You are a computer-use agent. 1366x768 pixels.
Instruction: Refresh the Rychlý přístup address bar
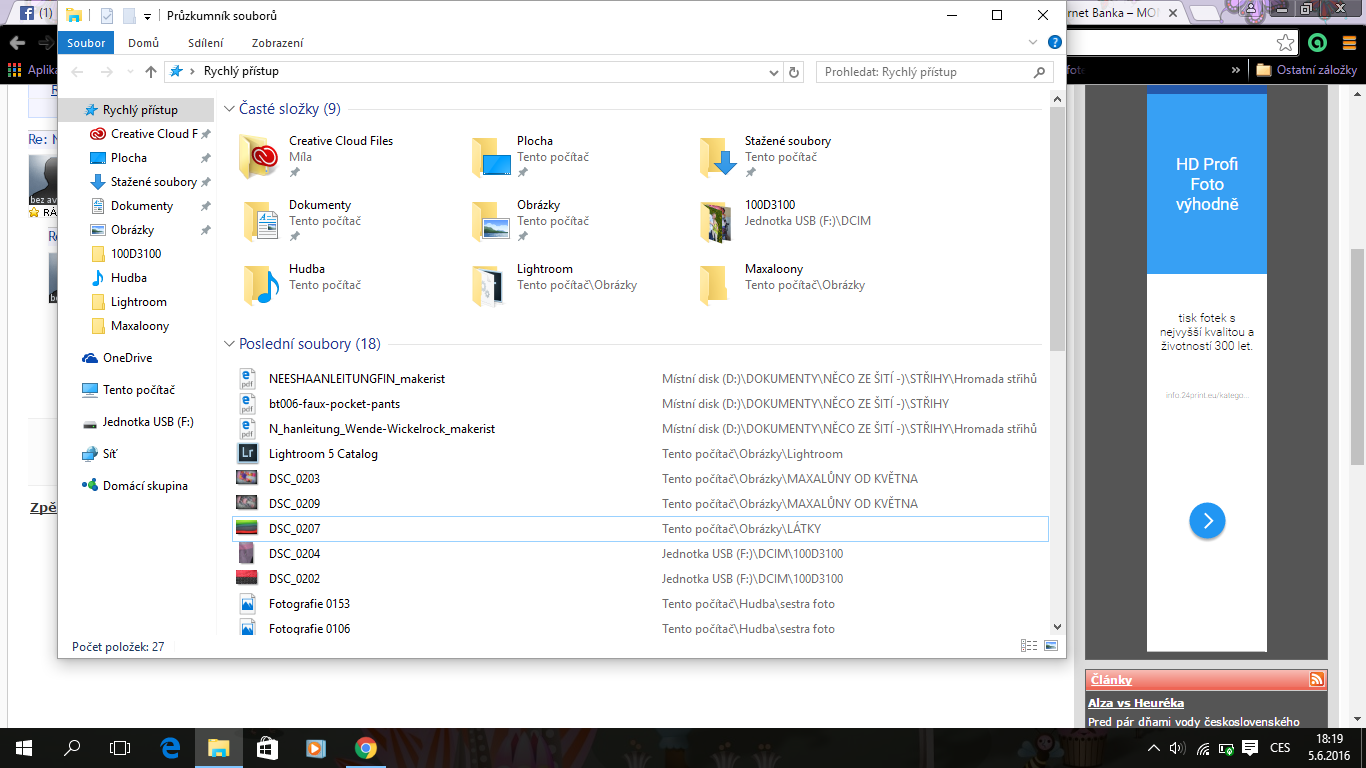tap(795, 72)
